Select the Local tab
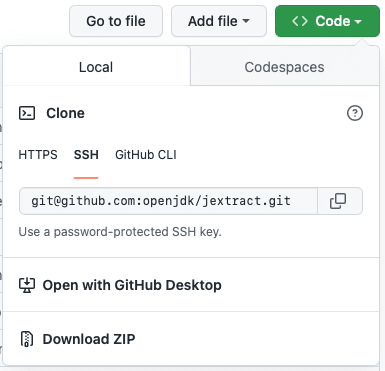The width and height of the screenshot is (385, 371). pos(96,67)
